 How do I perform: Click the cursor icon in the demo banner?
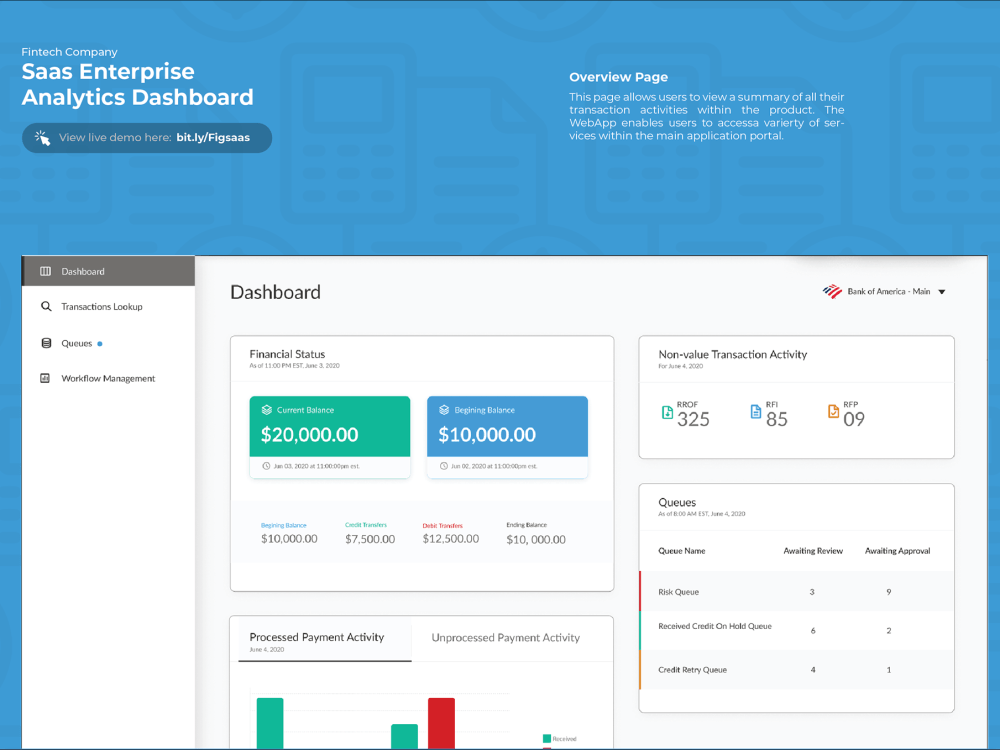[x=41, y=138]
